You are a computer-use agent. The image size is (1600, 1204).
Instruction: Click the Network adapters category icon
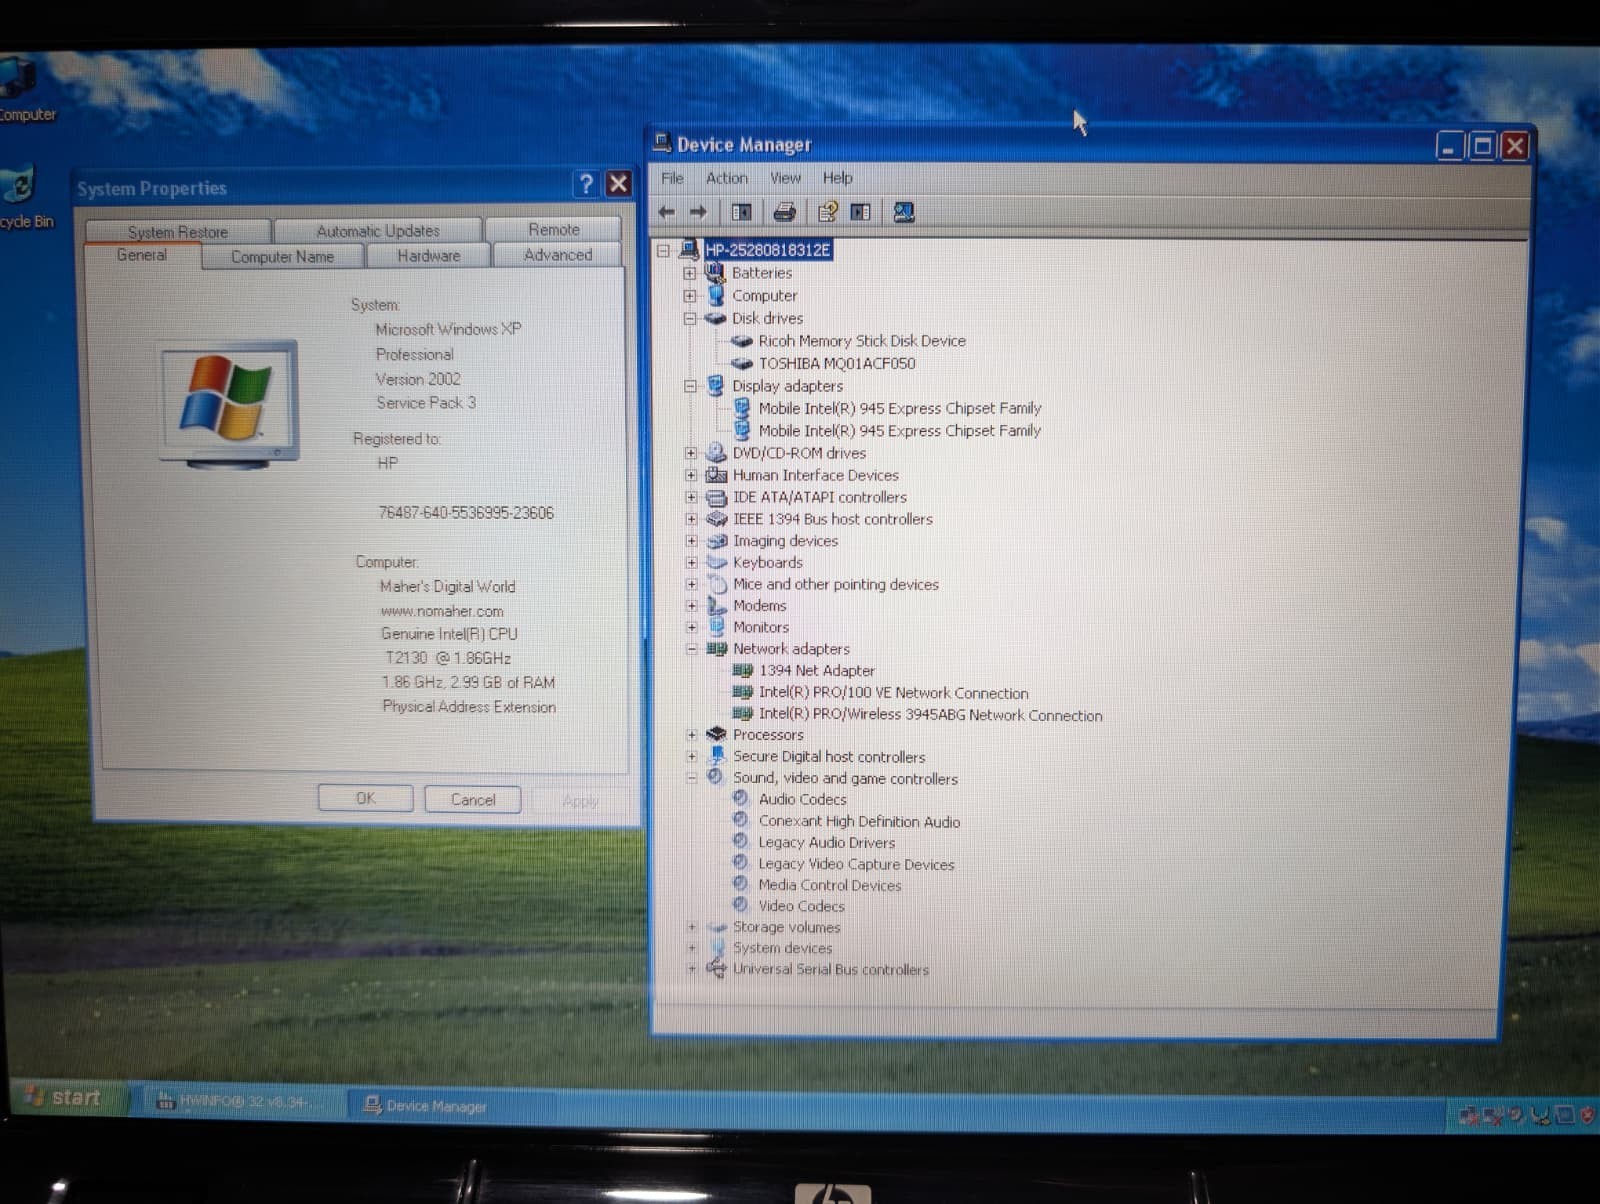click(716, 649)
